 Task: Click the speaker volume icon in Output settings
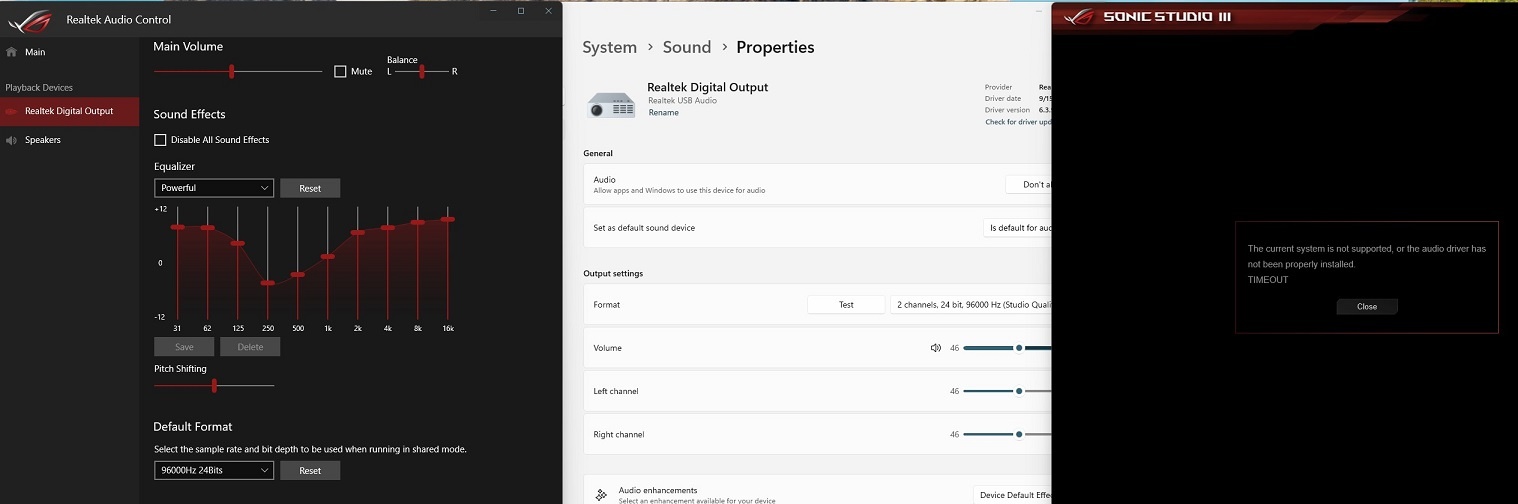(x=936, y=348)
